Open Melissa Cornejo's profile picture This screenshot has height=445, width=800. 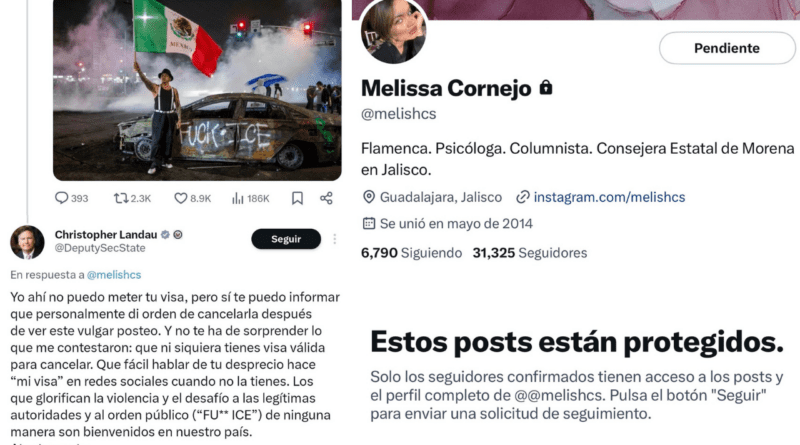(x=393, y=32)
